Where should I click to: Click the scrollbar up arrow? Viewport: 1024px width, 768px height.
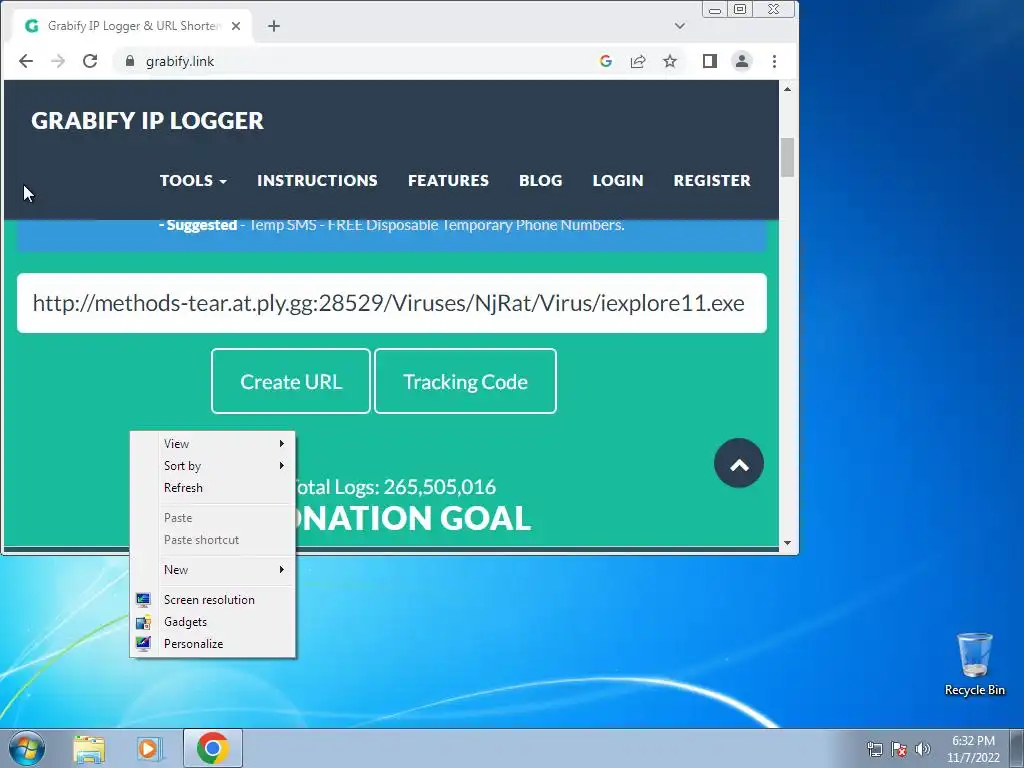coord(788,89)
